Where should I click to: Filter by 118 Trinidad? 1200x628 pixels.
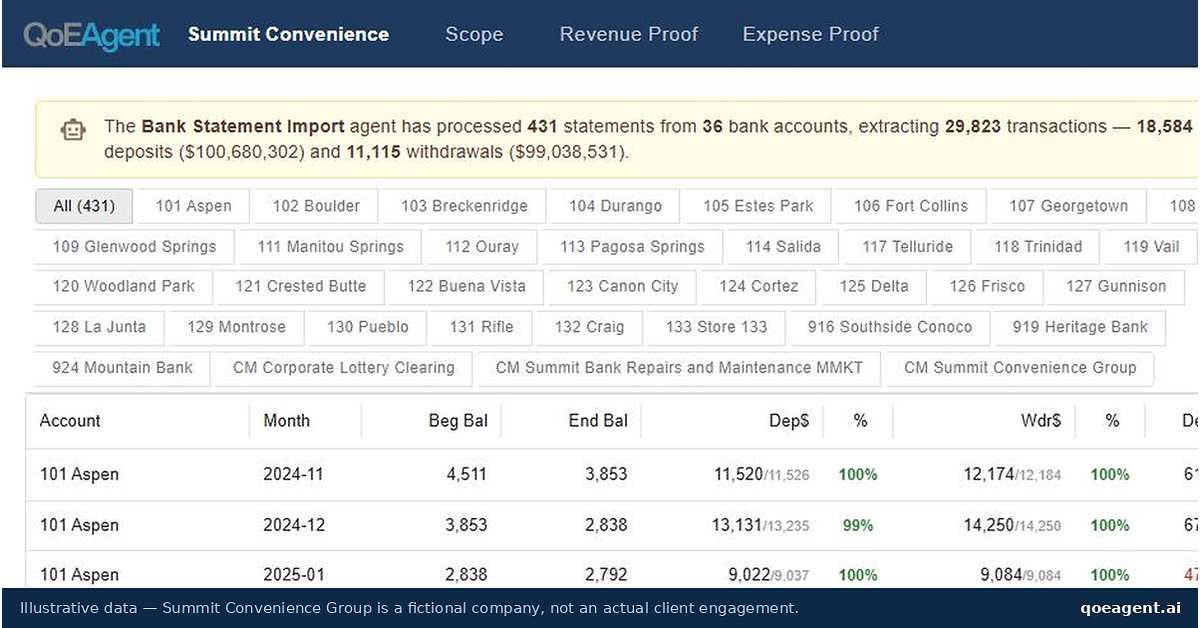(x=1038, y=247)
